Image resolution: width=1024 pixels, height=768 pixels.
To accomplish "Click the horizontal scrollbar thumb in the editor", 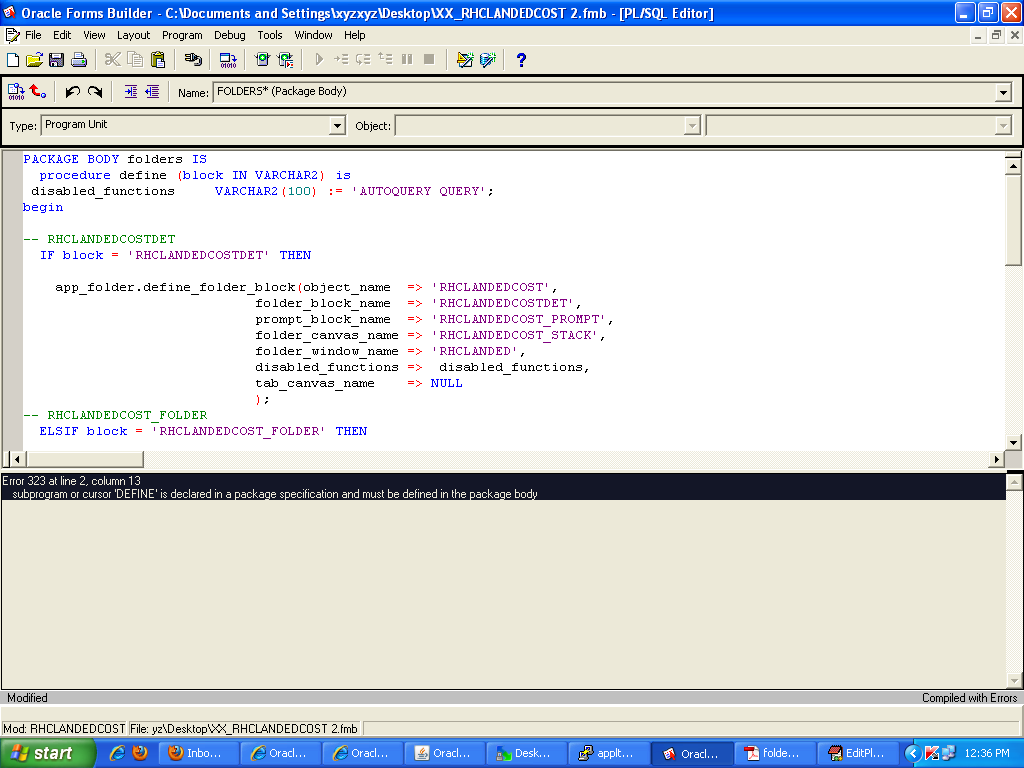I will point(84,459).
